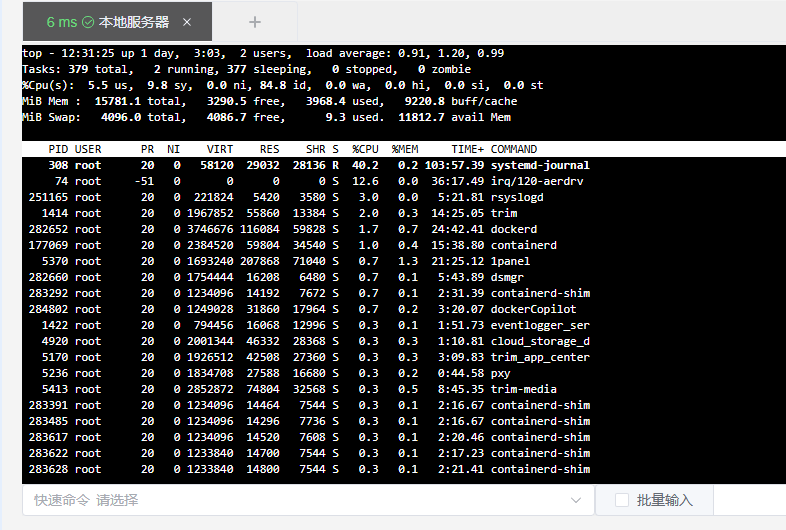
Task: Click containerd-shim row with PID 283292
Action: point(306,293)
